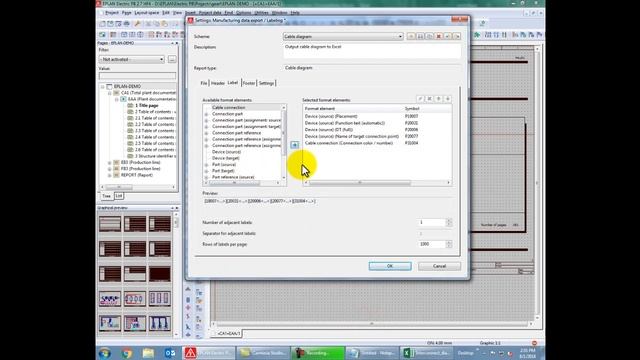Collapse the EPLAN-DEMO project tree

103,87
